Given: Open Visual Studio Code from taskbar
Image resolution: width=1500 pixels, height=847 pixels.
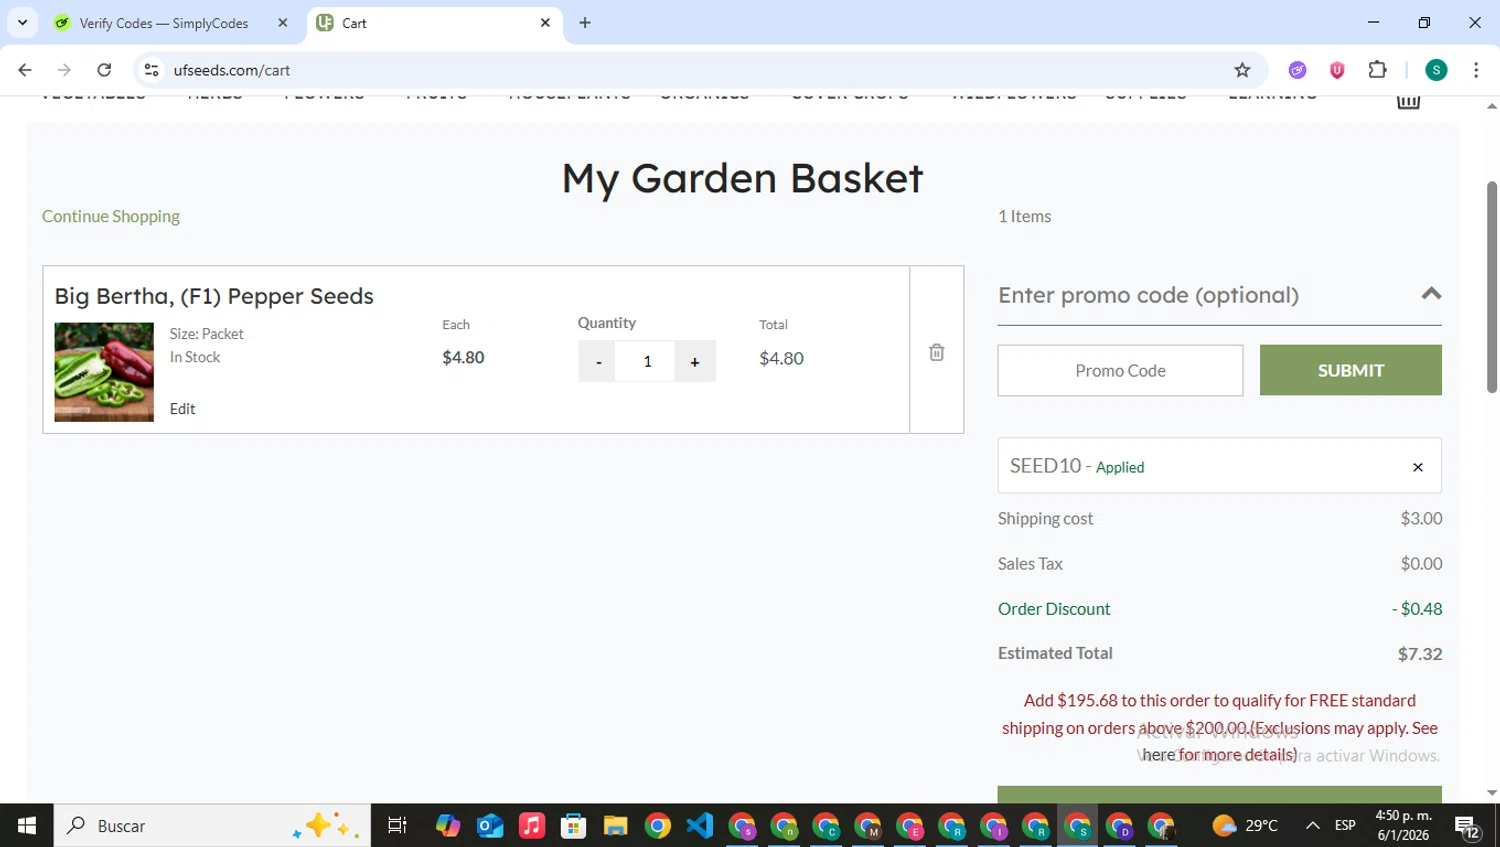Looking at the screenshot, I should click(700, 826).
